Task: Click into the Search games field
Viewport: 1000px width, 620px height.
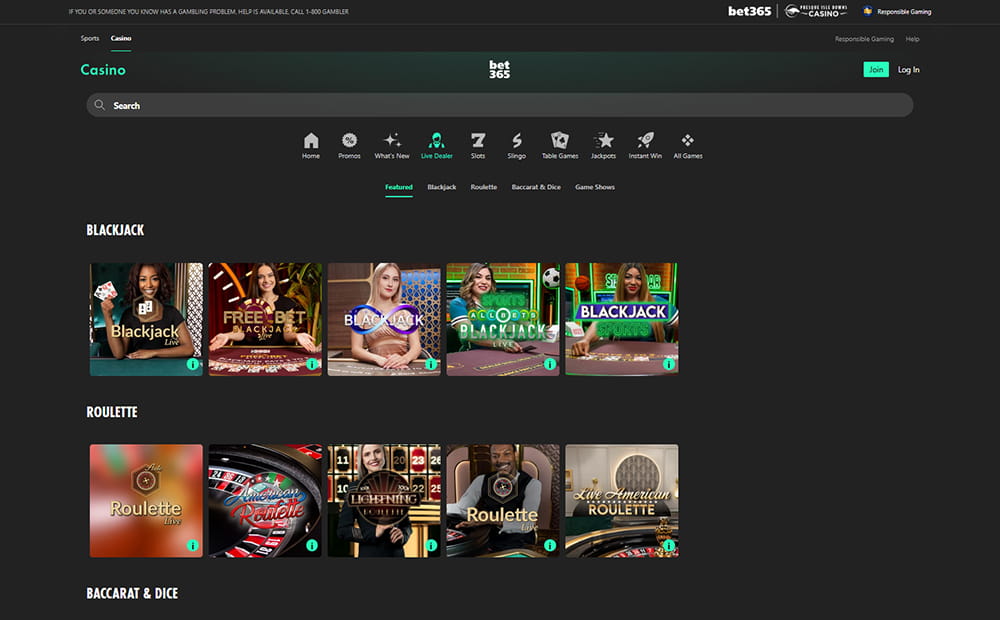Action: pyautogui.click(x=500, y=105)
